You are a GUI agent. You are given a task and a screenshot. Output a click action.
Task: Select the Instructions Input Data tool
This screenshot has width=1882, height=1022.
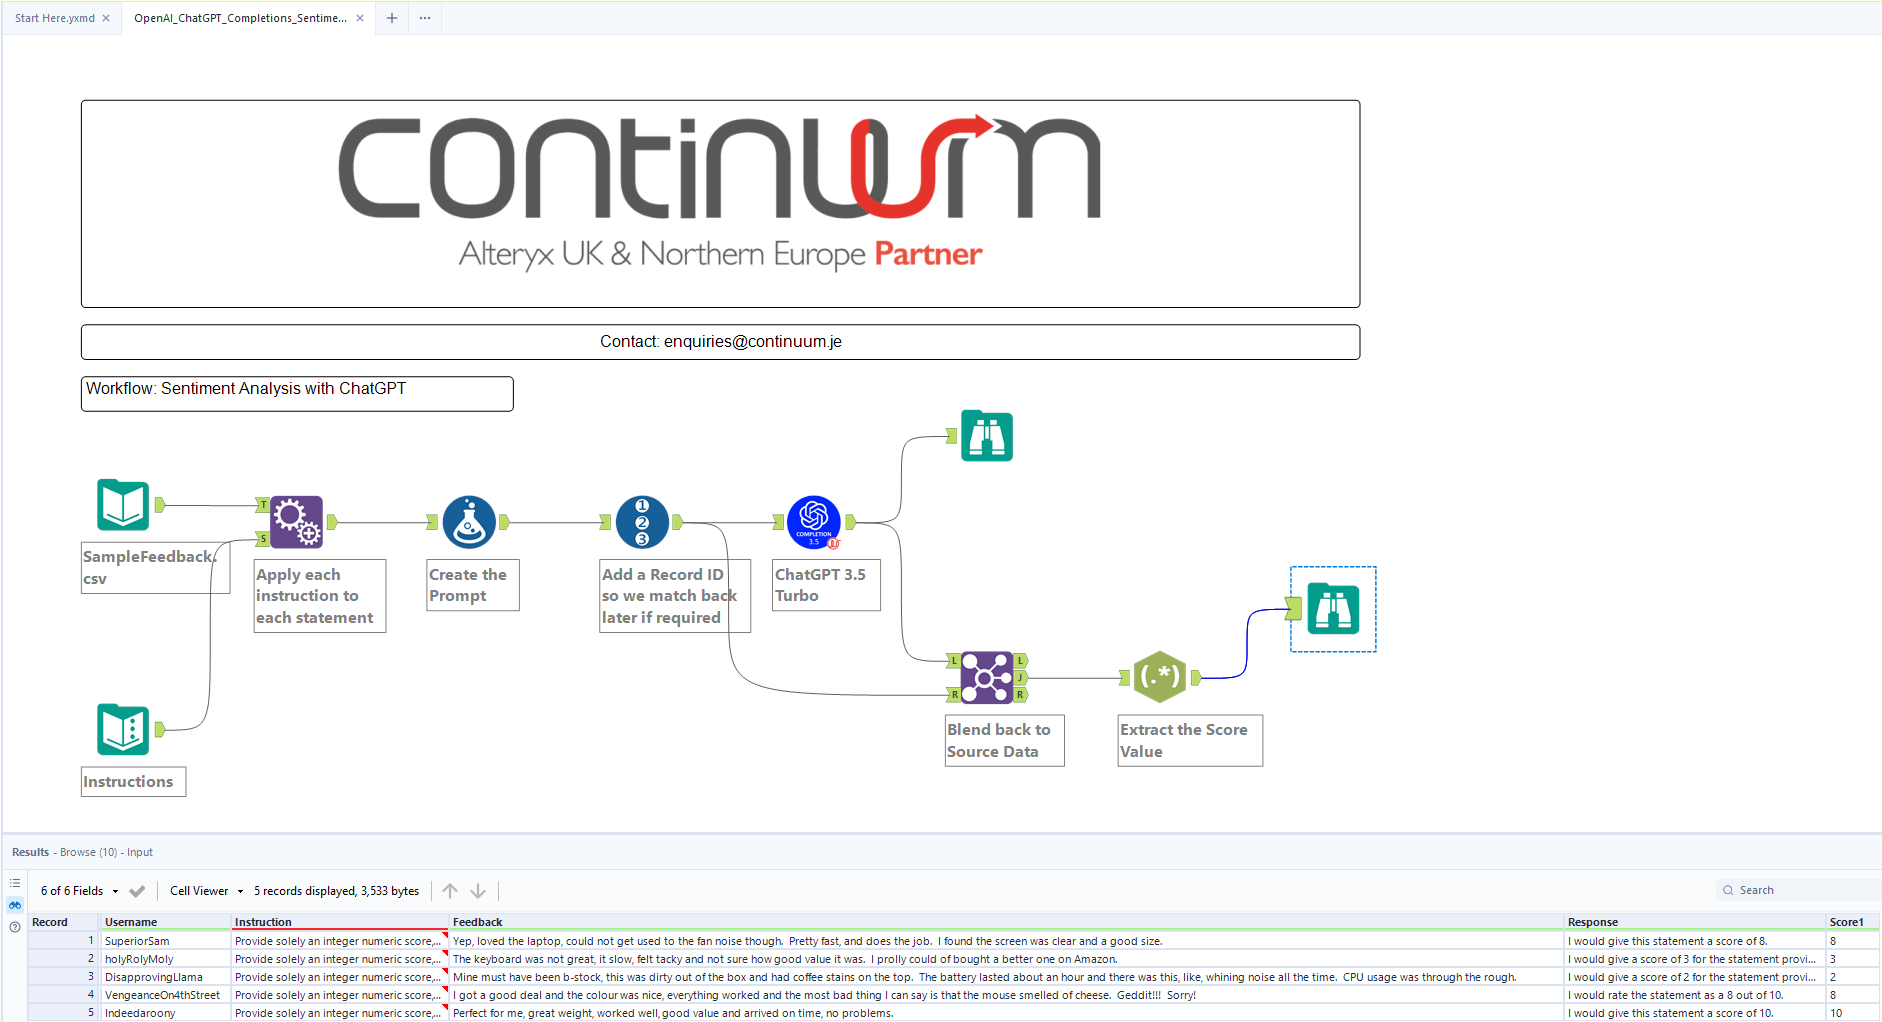pos(122,730)
